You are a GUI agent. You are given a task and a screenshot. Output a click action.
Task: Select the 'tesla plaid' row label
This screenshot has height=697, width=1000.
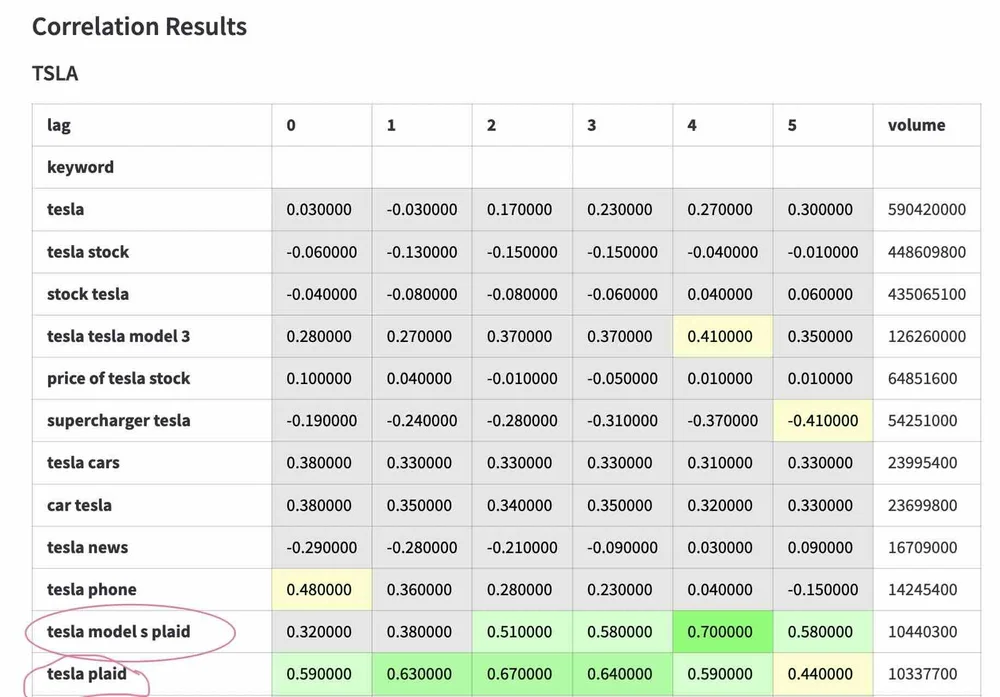point(152,673)
